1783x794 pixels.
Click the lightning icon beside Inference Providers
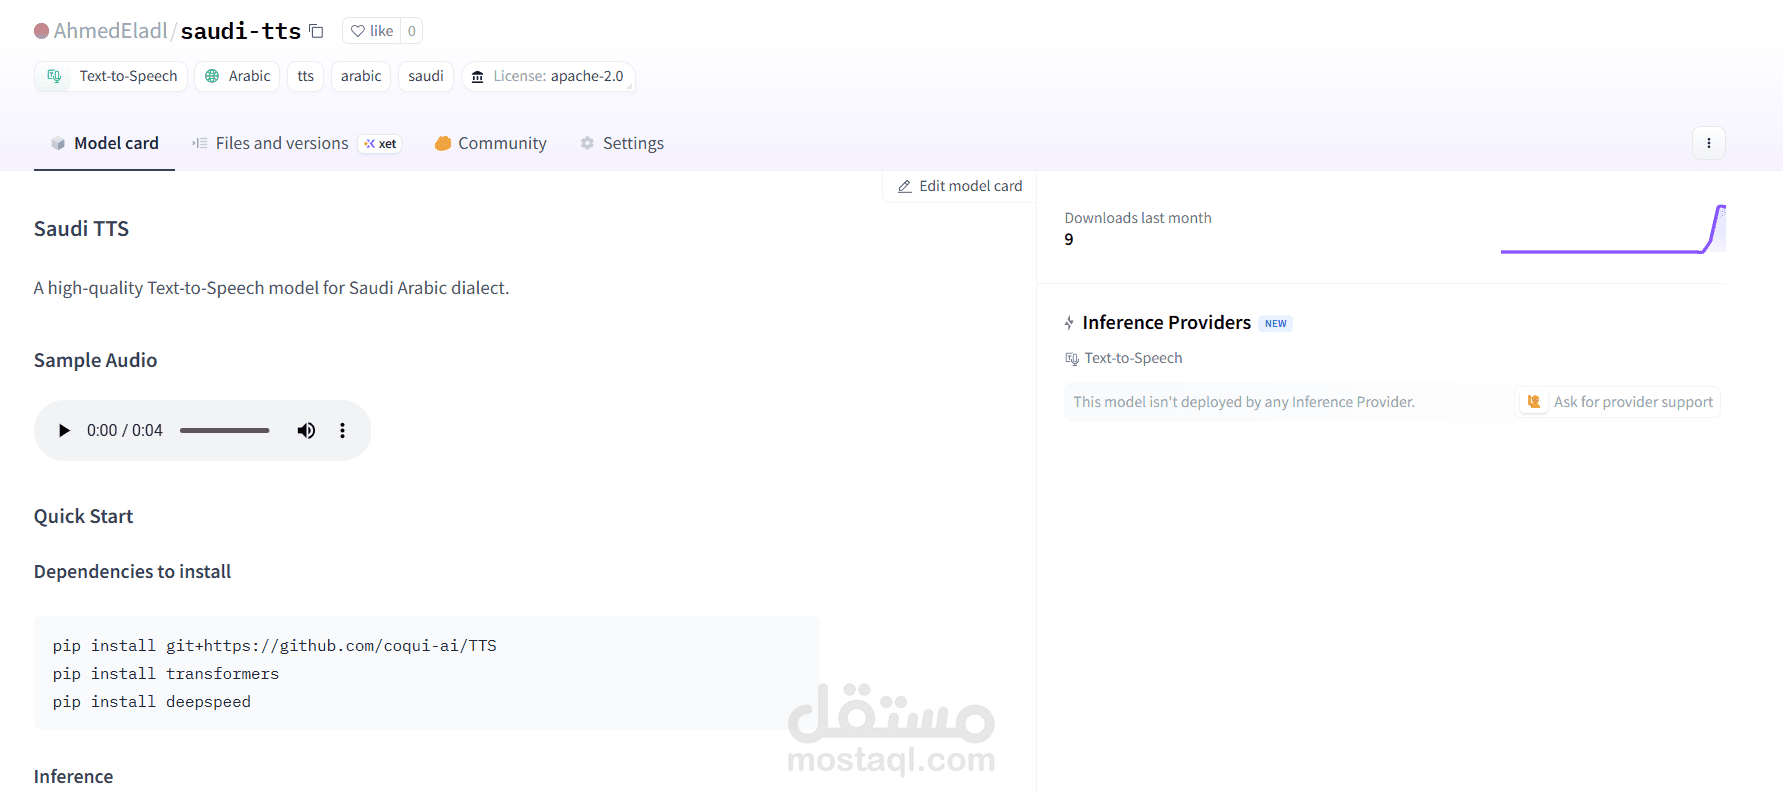(x=1070, y=323)
